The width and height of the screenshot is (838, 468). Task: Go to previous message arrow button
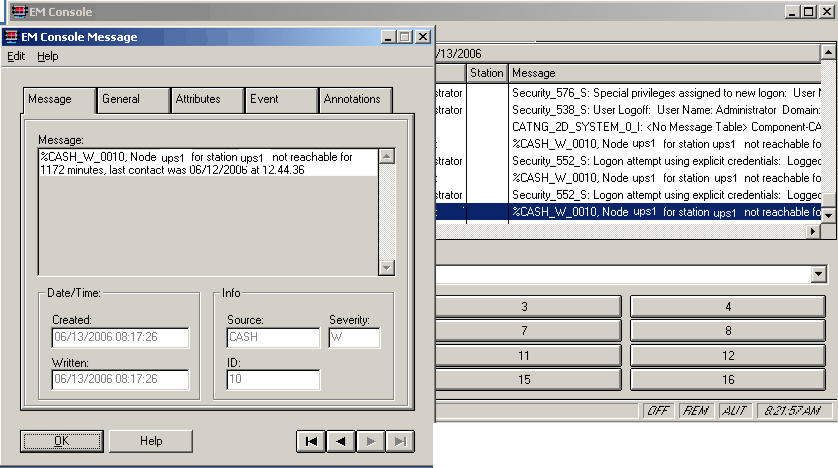coord(341,441)
